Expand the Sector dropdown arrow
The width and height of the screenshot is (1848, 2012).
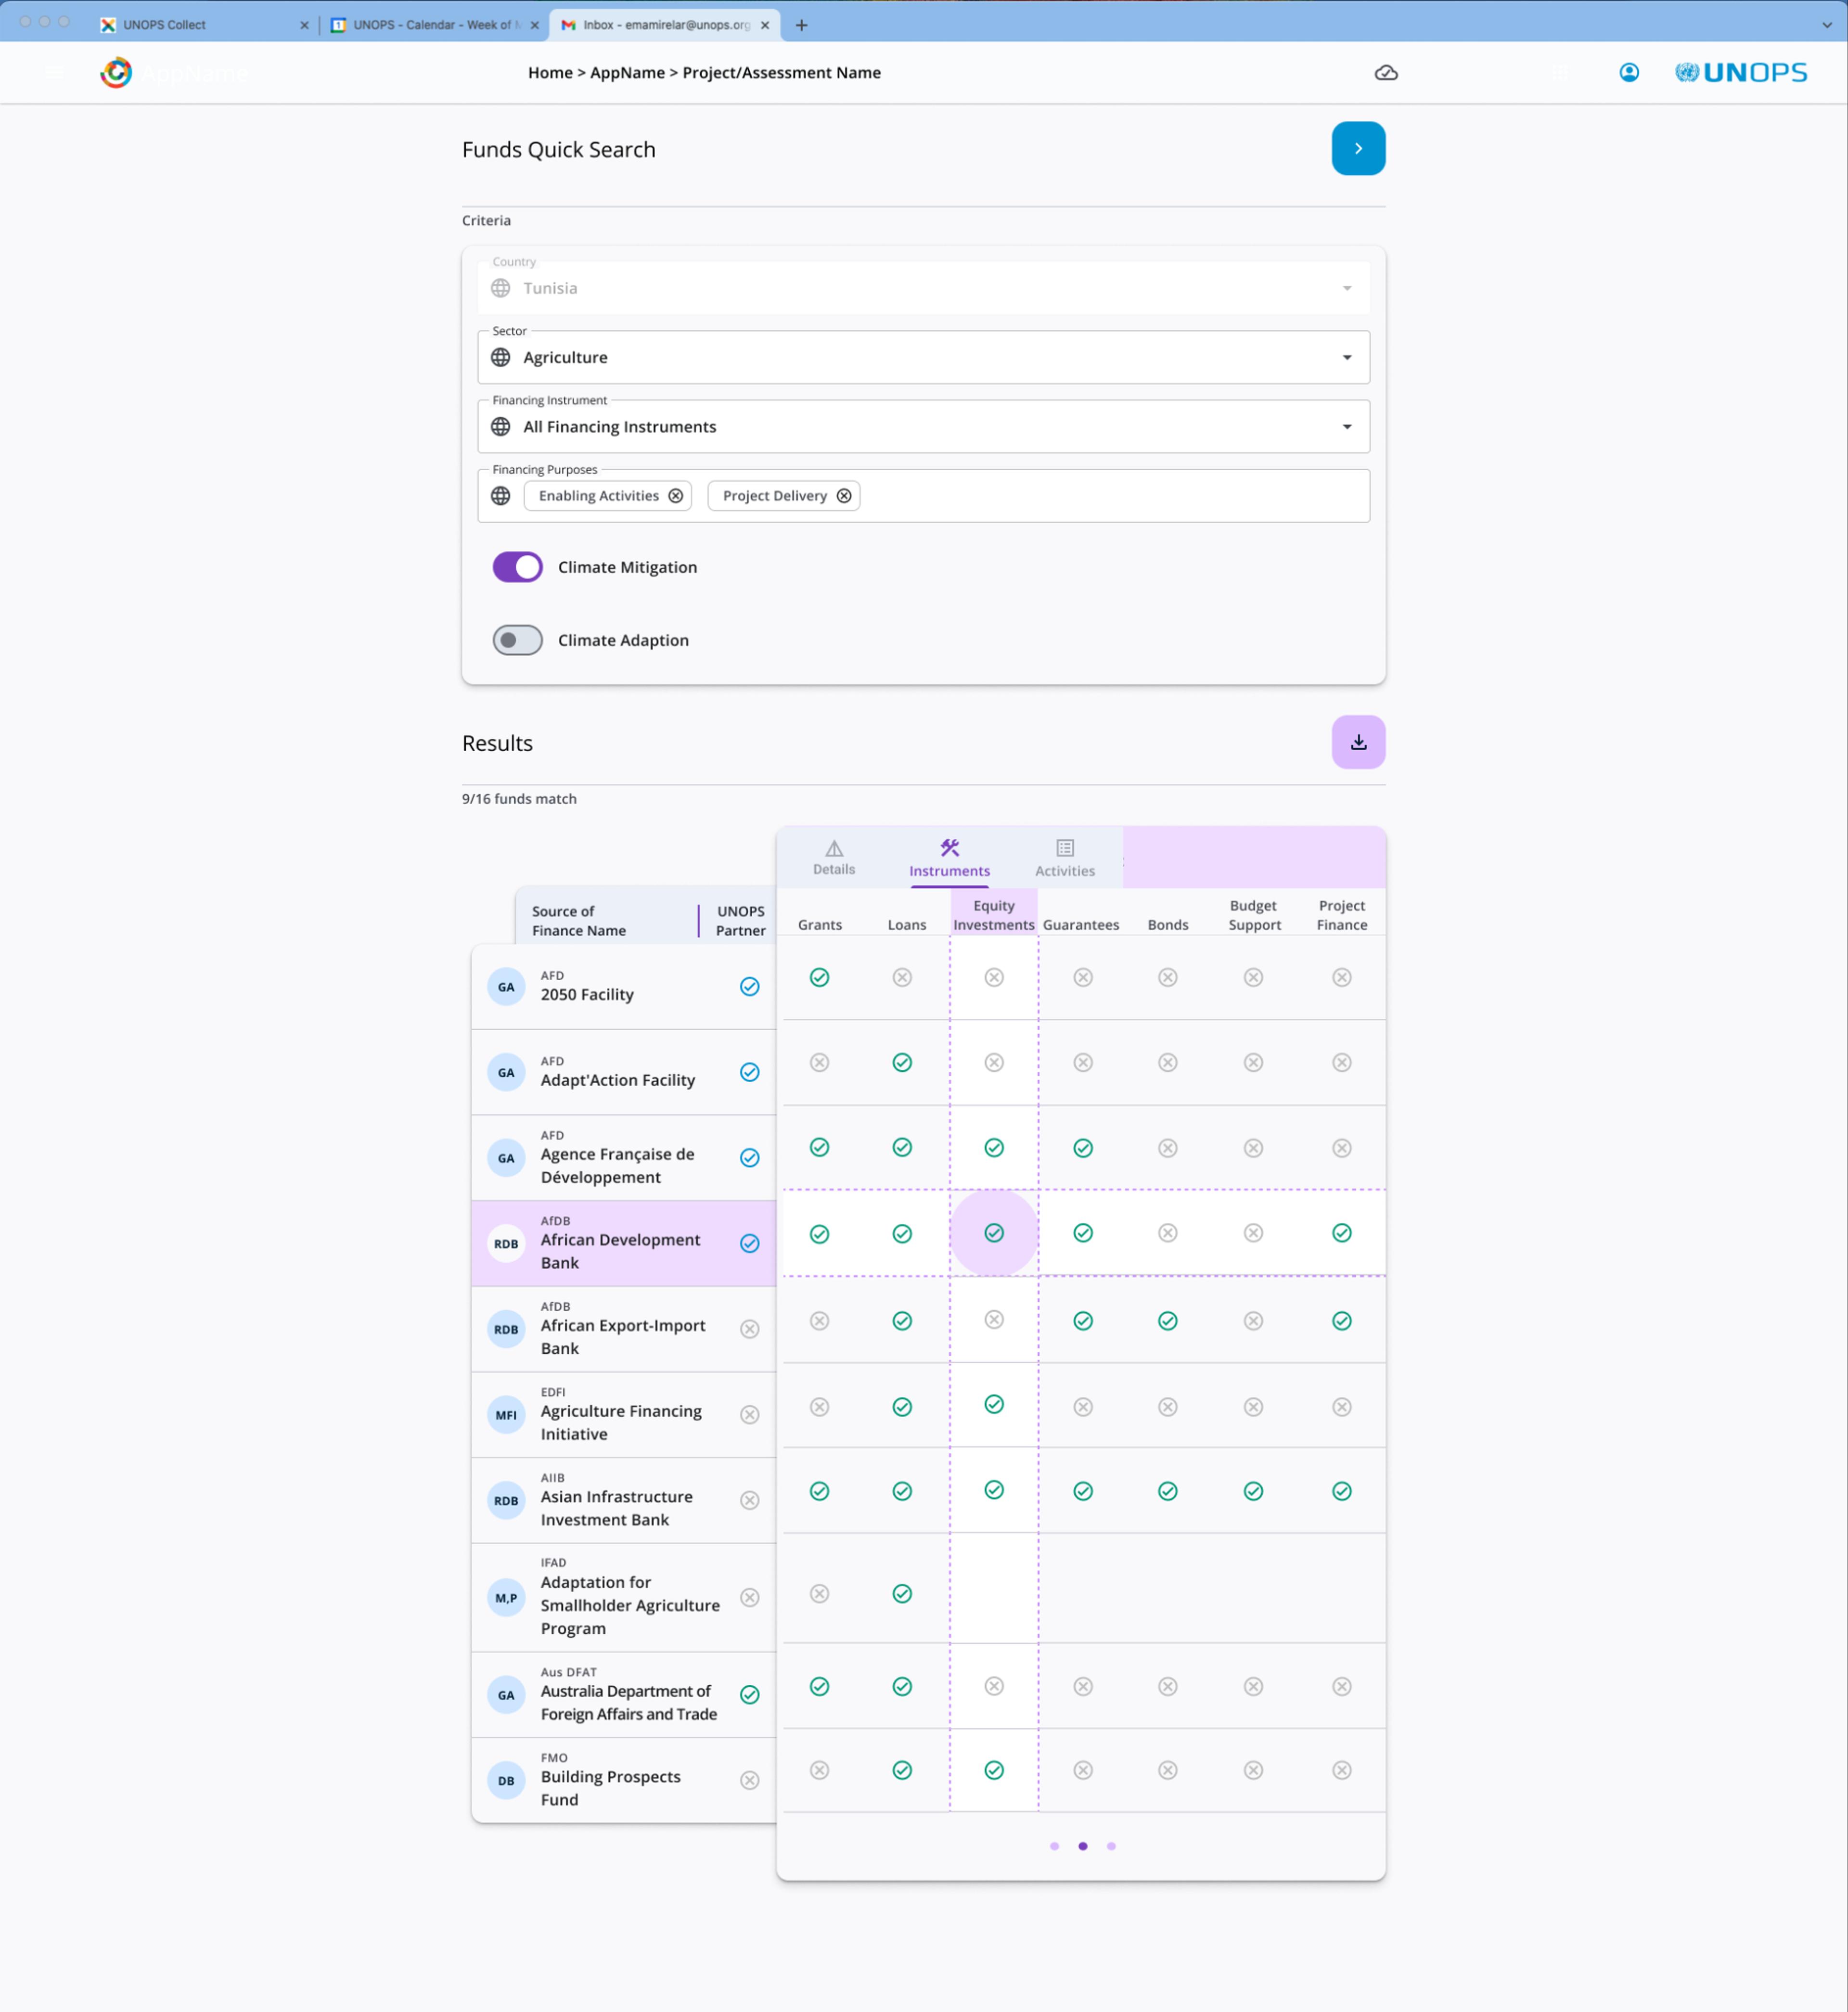[x=1347, y=357]
